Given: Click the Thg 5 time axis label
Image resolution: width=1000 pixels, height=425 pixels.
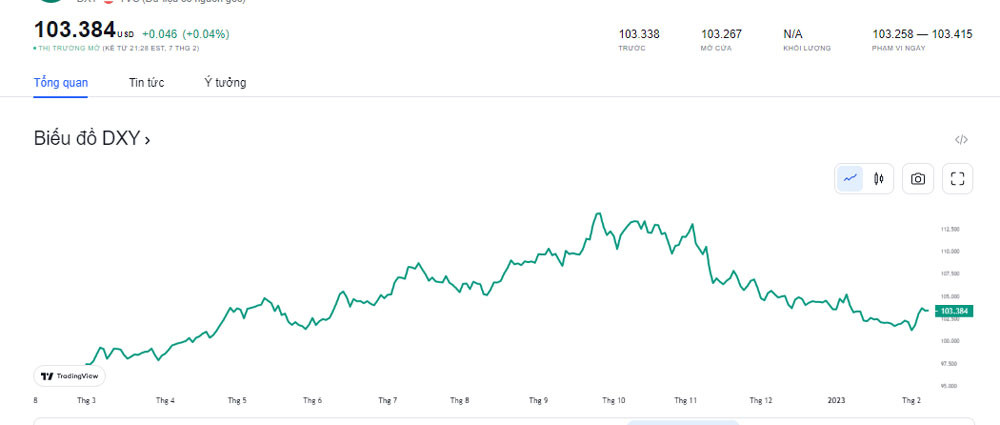Looking at the screenshot, I should (237, 400).
